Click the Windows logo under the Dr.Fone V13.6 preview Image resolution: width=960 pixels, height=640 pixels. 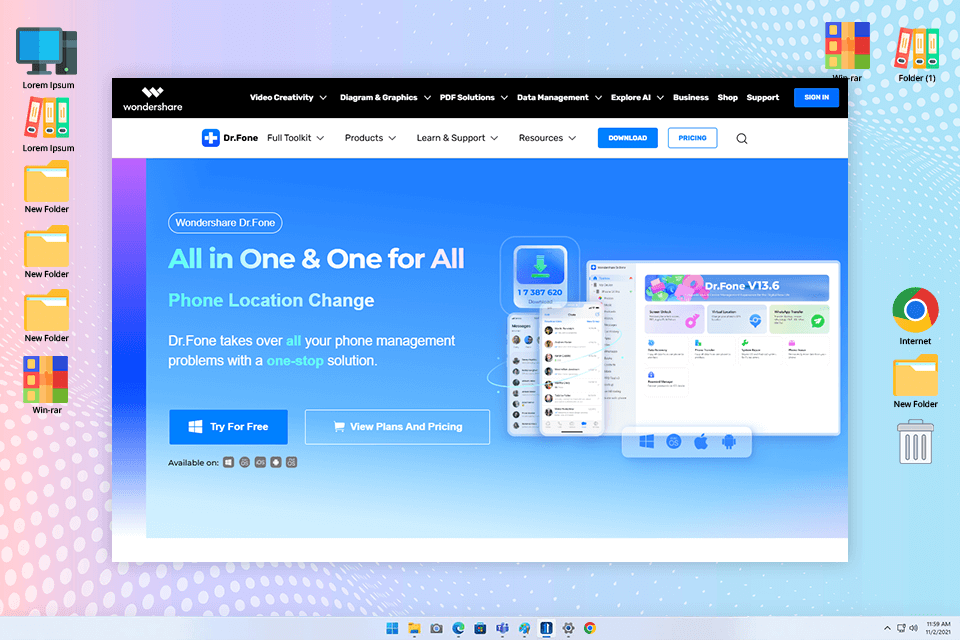point(647,442)
